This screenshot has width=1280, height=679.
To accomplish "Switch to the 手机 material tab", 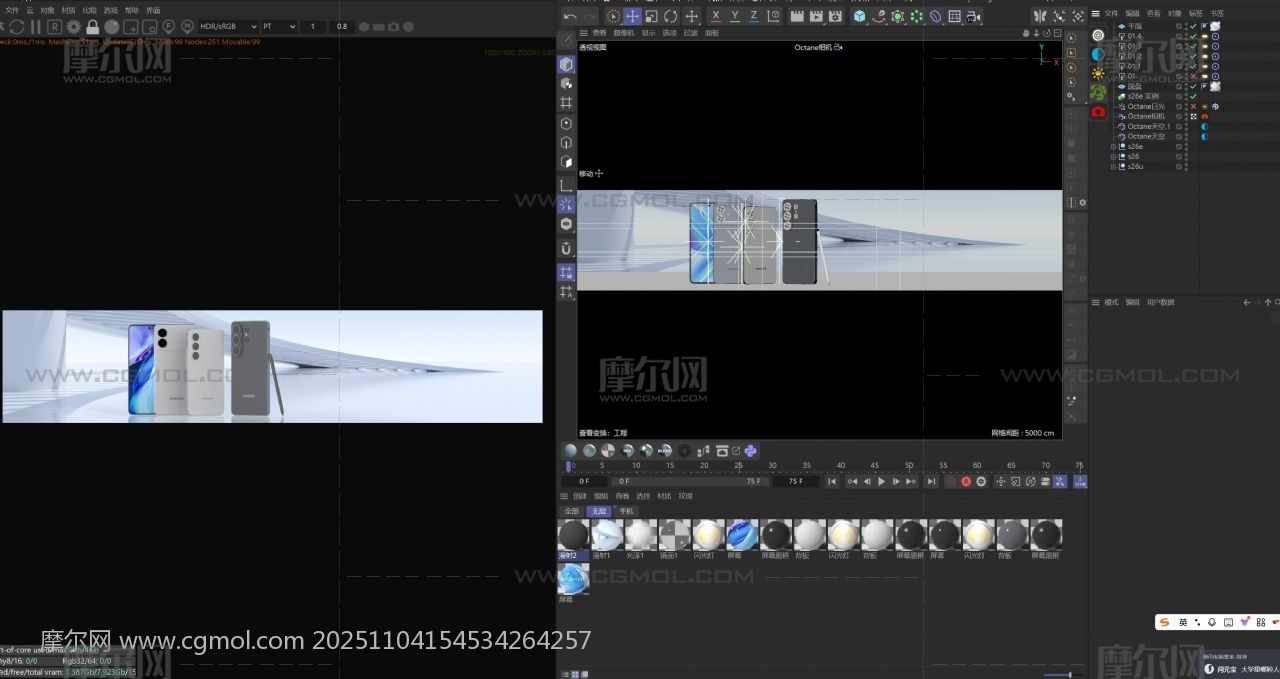I will [625, 511].
